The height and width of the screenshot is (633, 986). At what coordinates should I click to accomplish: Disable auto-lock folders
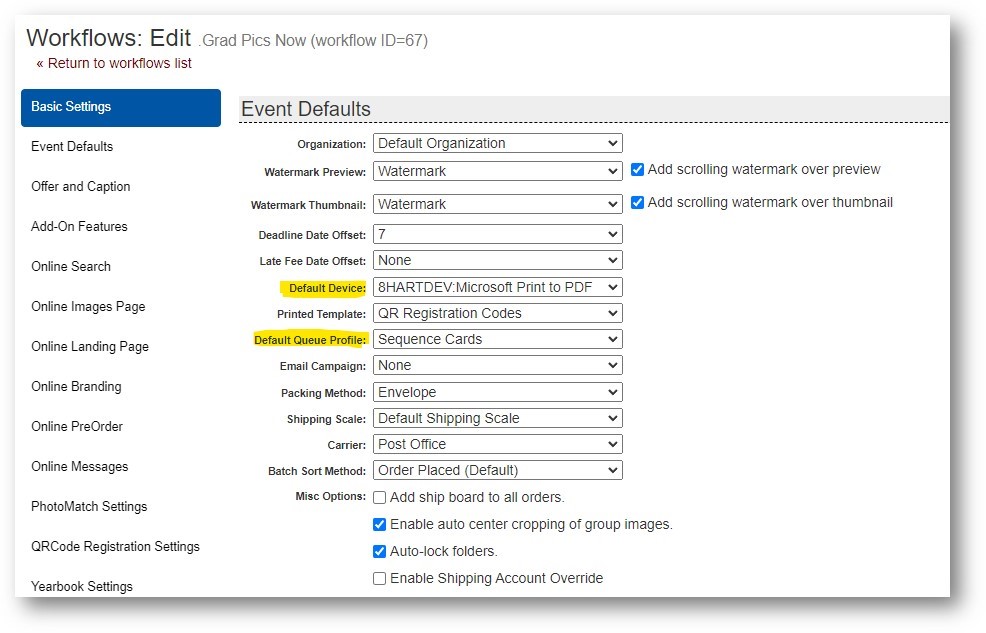click(379, 551)
